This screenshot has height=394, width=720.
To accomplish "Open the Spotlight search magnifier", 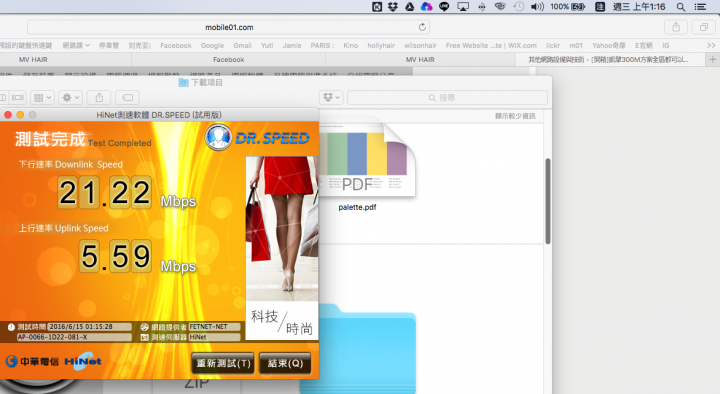I will point(681,7).
